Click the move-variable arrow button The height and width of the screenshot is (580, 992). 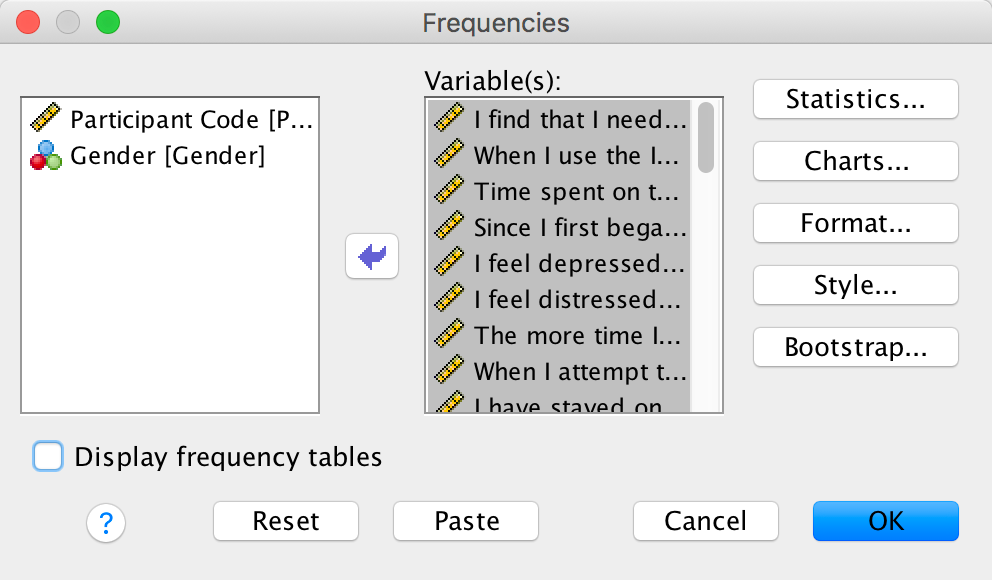pos(371,257)
